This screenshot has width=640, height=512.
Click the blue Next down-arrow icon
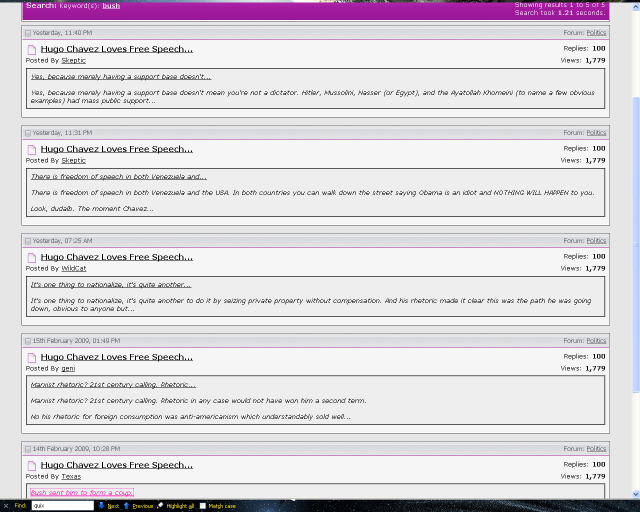tap(101, 505)
